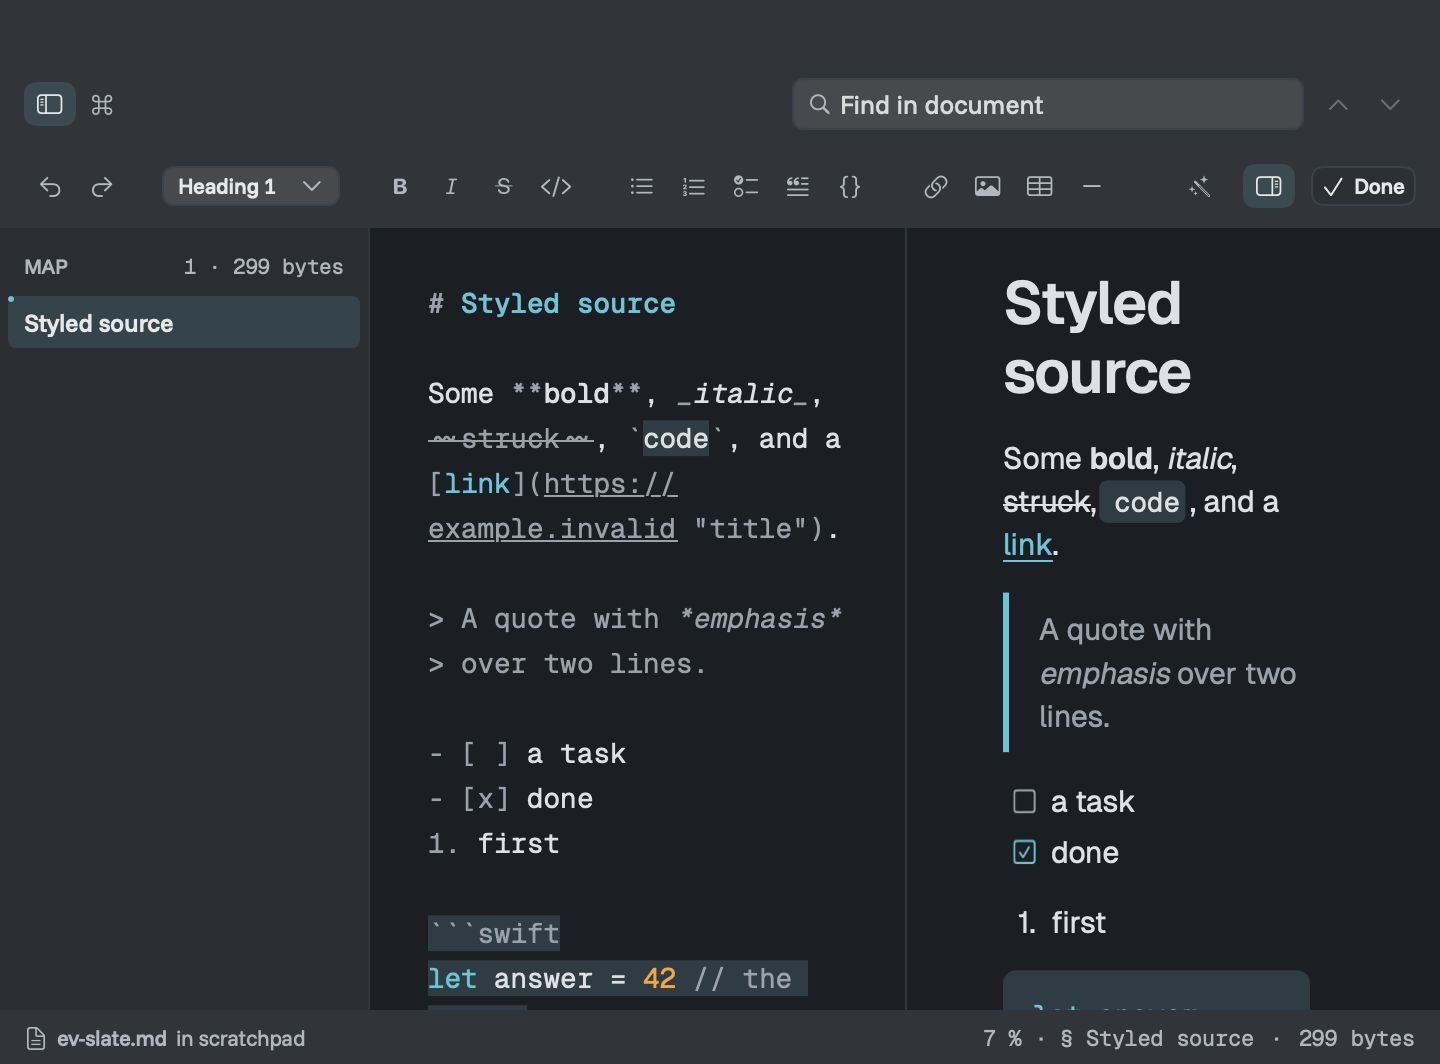
Task: Apply bold formatting
Action: (x=400, y=186)
